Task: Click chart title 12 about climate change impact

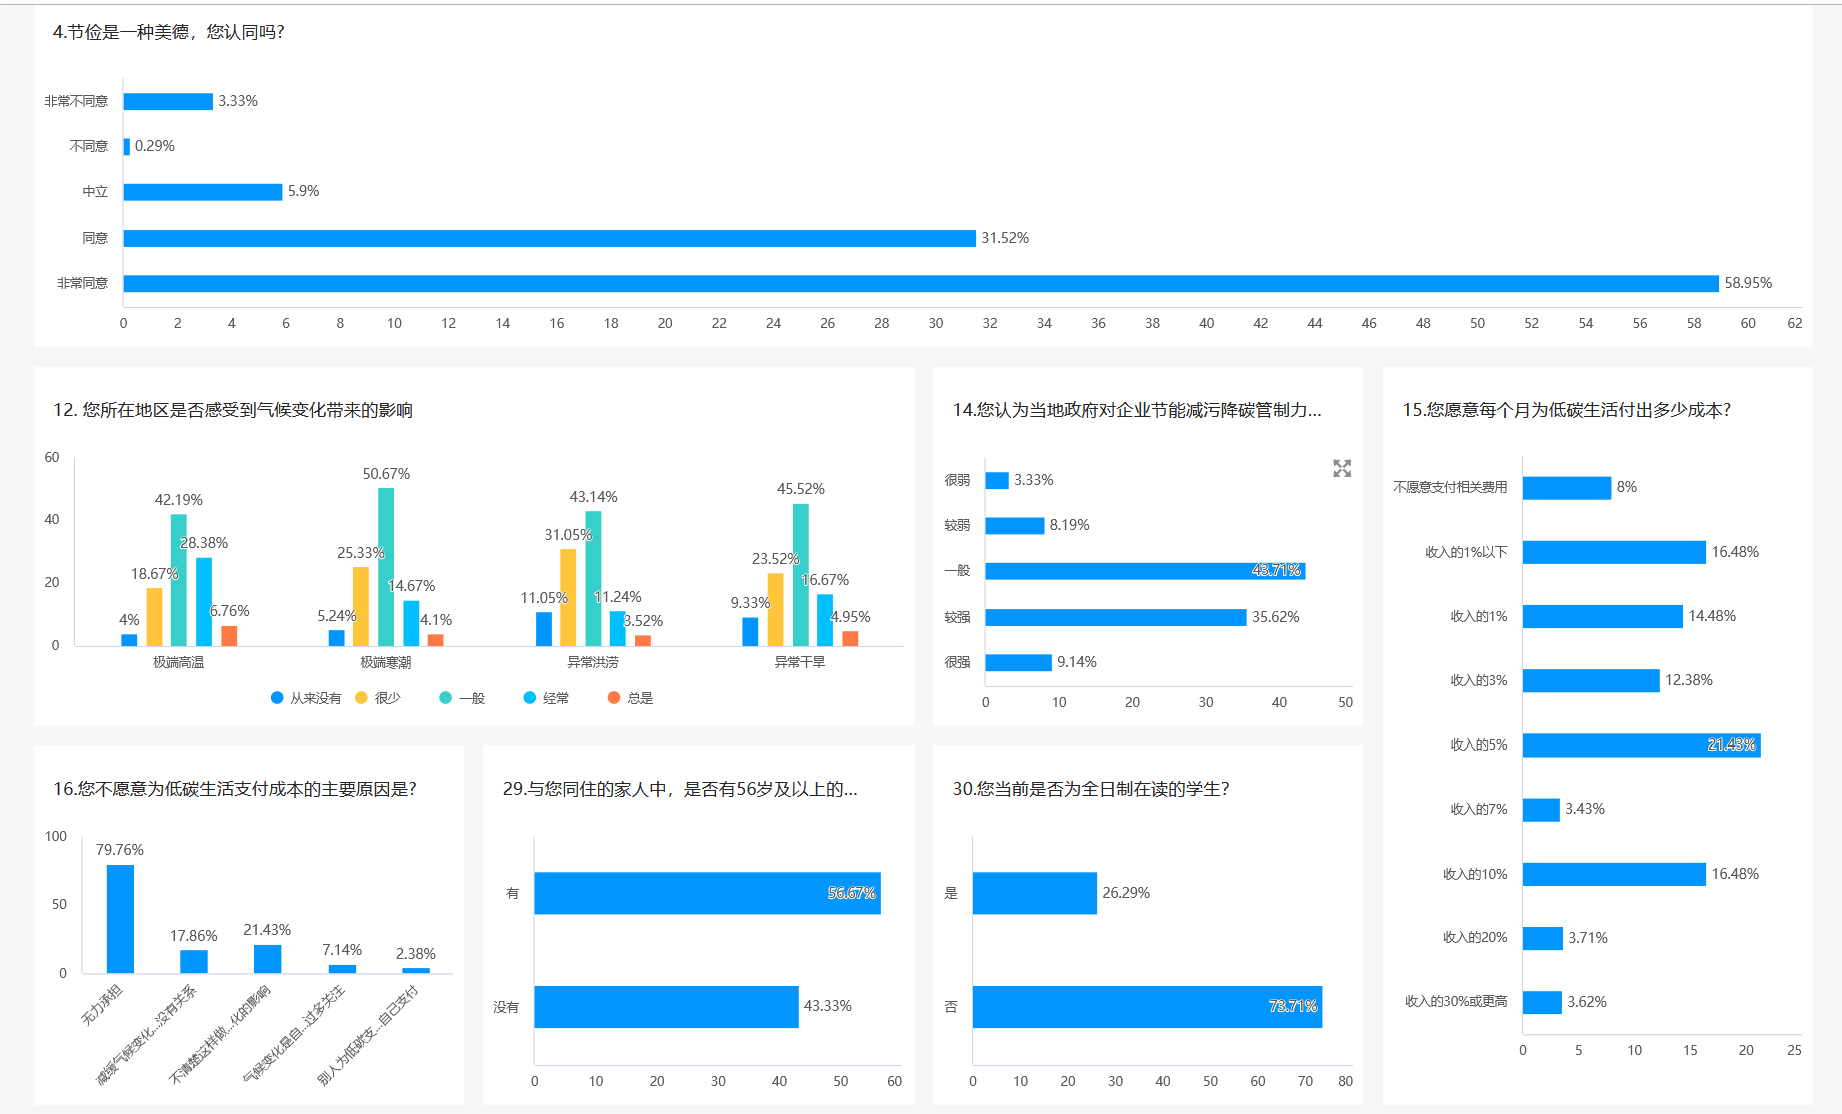Action: 233,410
